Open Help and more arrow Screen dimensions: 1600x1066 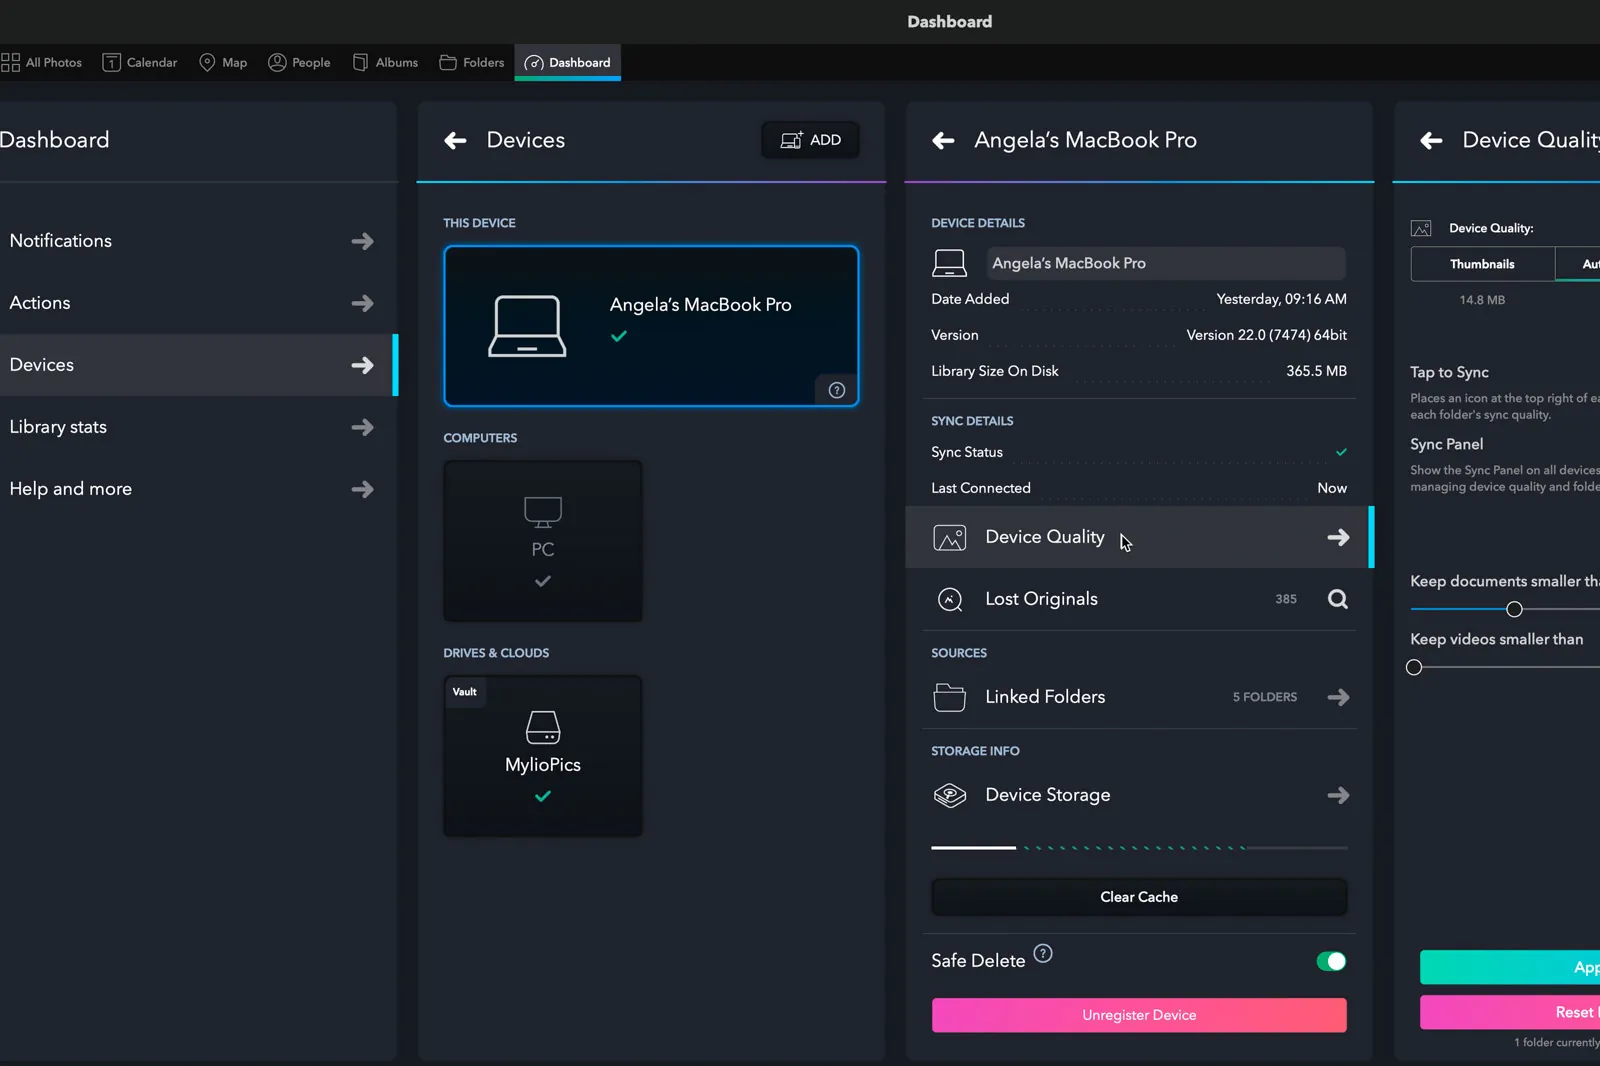click(x=362, y=489)
